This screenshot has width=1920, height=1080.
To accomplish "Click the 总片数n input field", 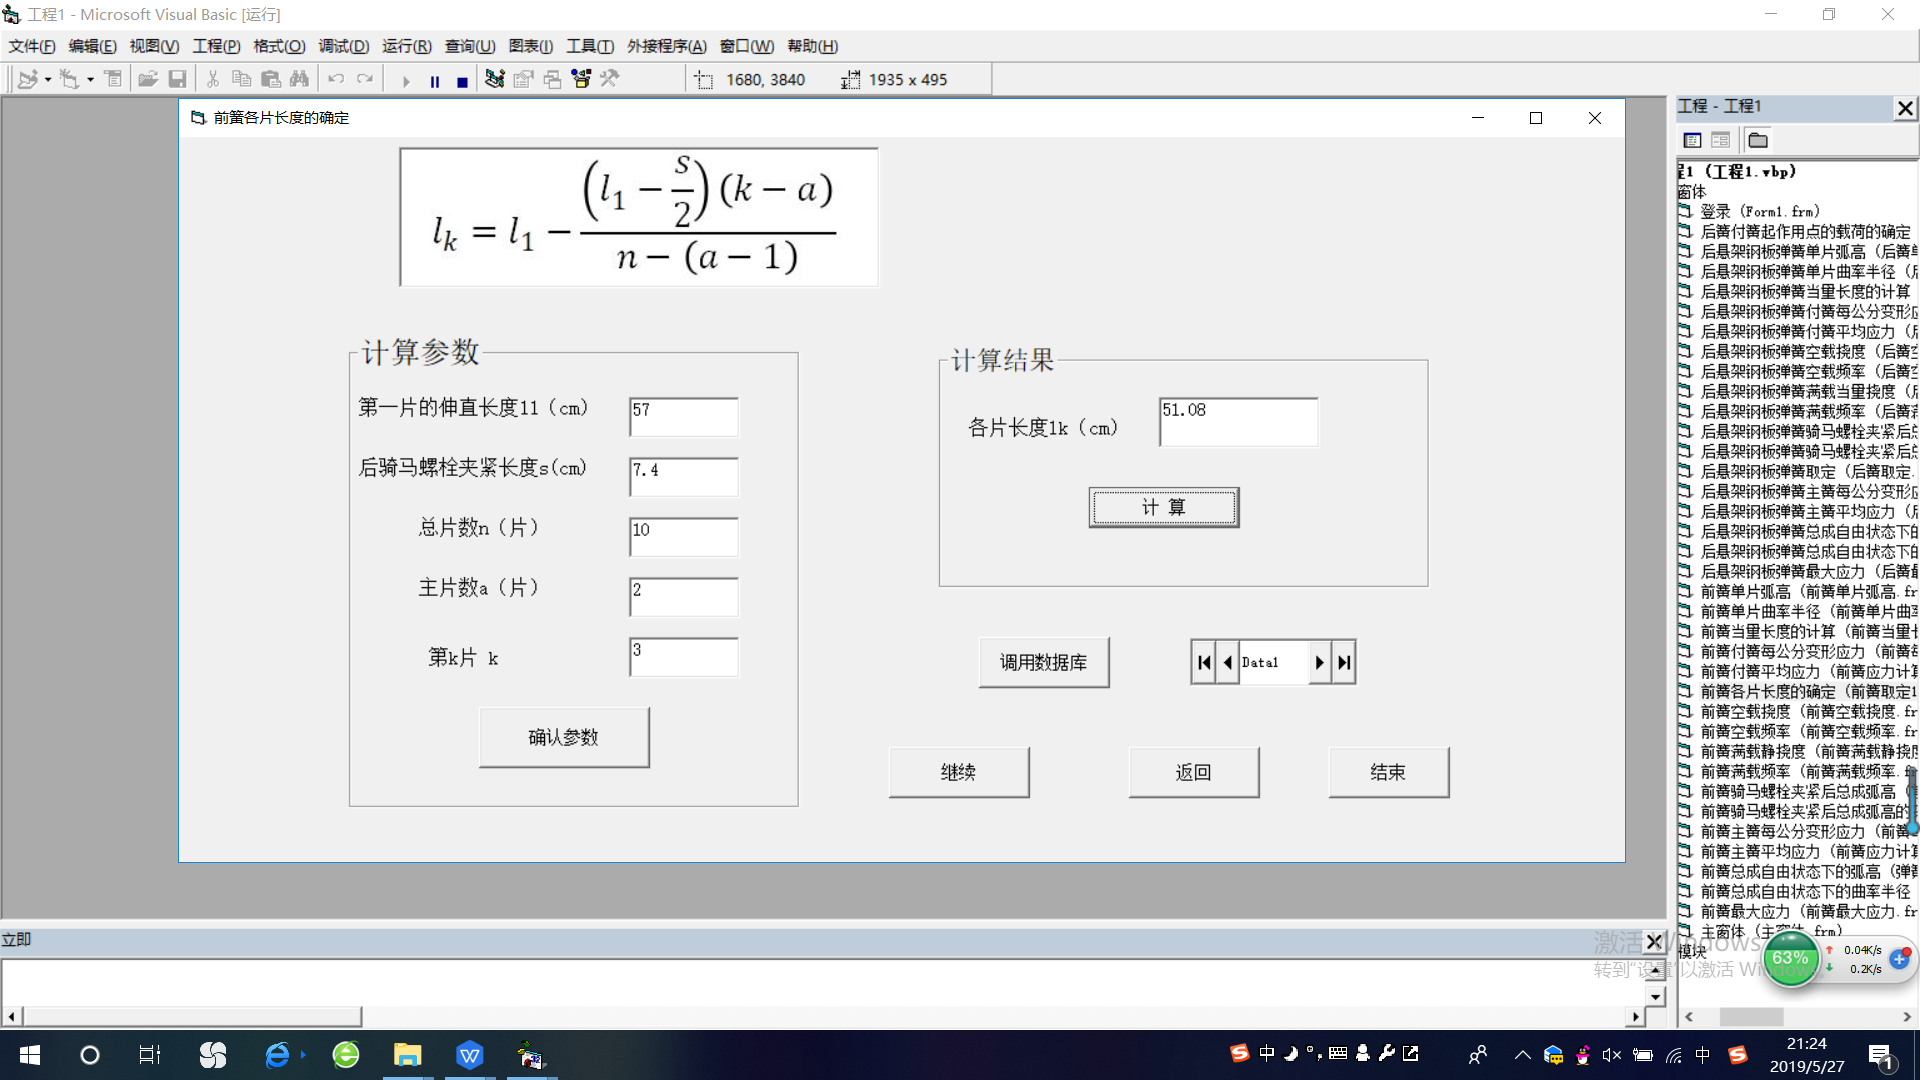I will click(683, 537).
